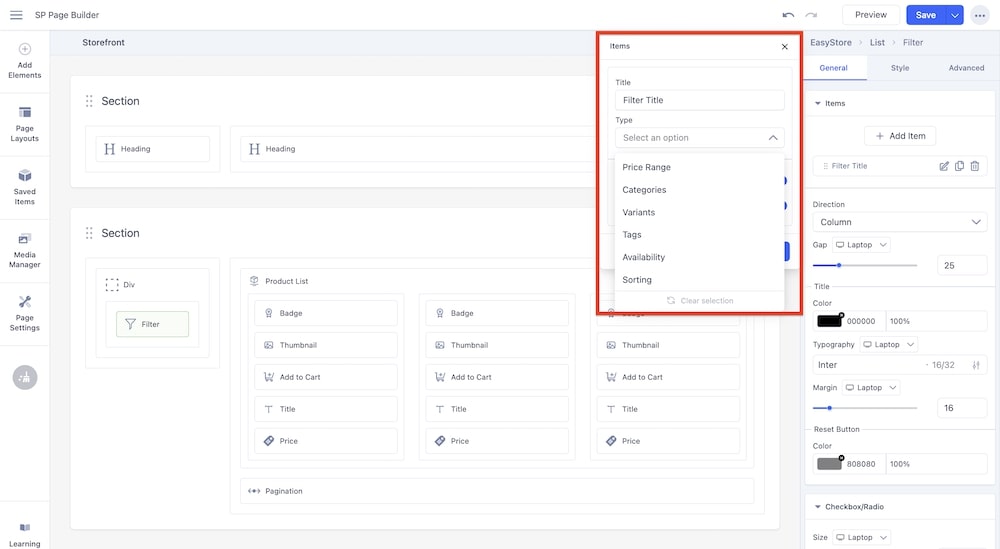
Task: Duplicate the Filter Title item
Action: [x=959, y=166]
